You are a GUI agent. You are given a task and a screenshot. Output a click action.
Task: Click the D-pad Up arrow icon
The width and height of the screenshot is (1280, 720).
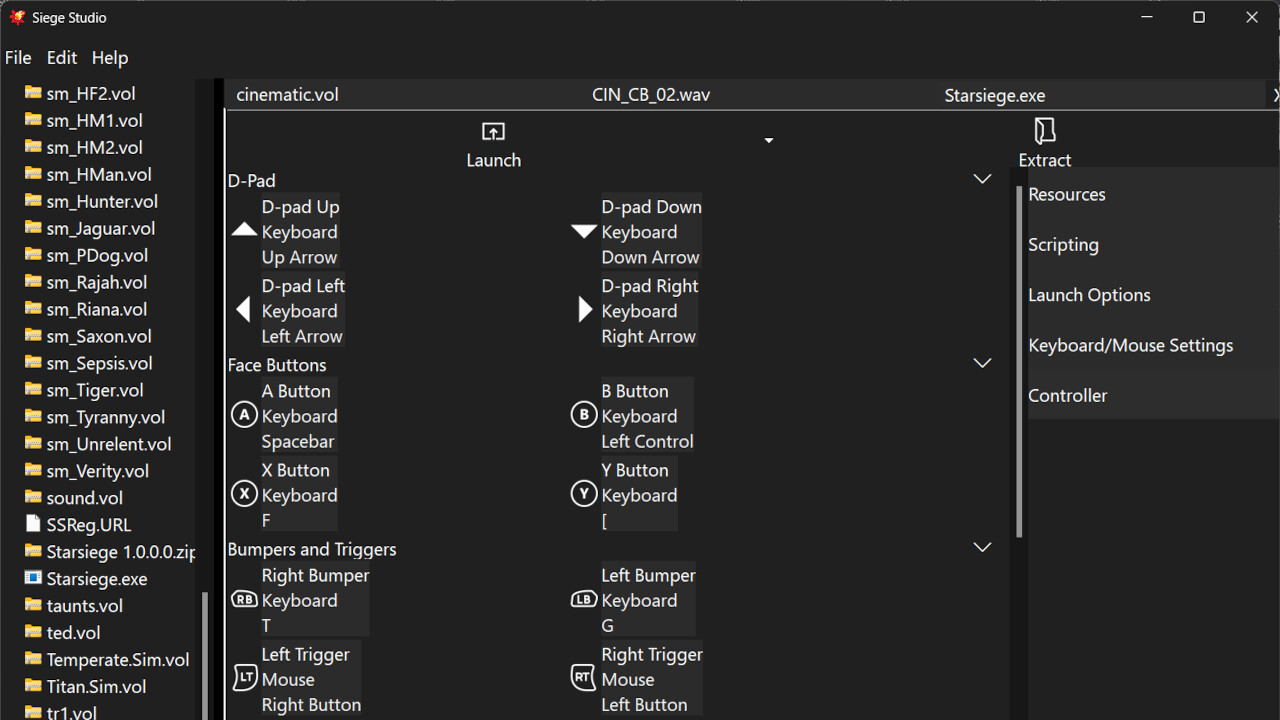[244, 231]
